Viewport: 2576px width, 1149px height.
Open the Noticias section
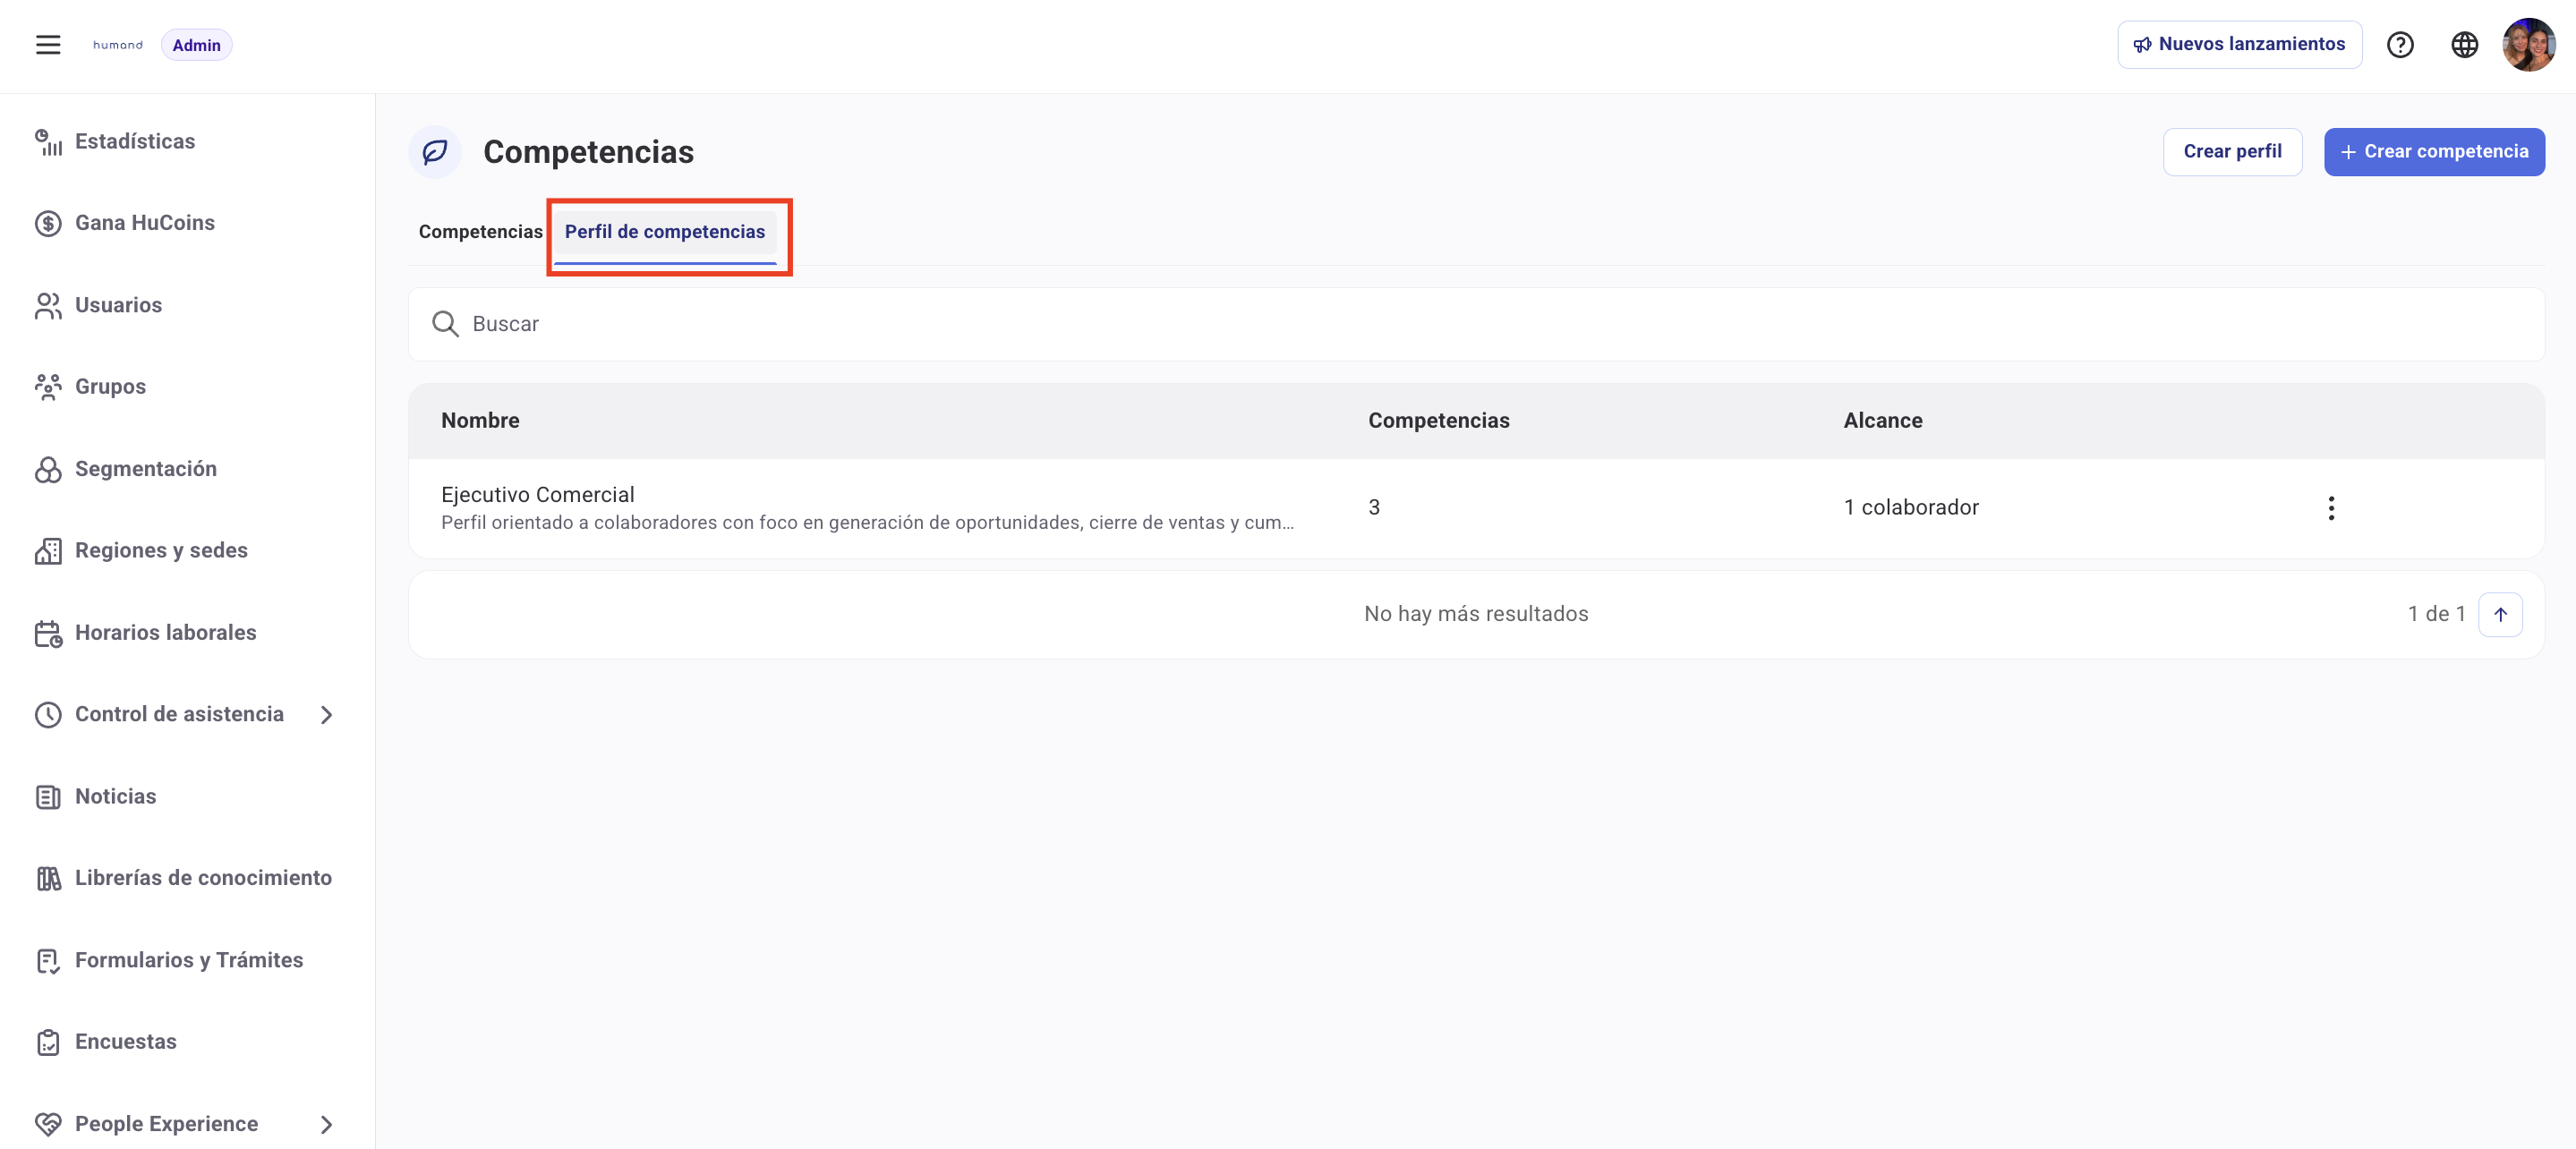(x=116, y=796)
